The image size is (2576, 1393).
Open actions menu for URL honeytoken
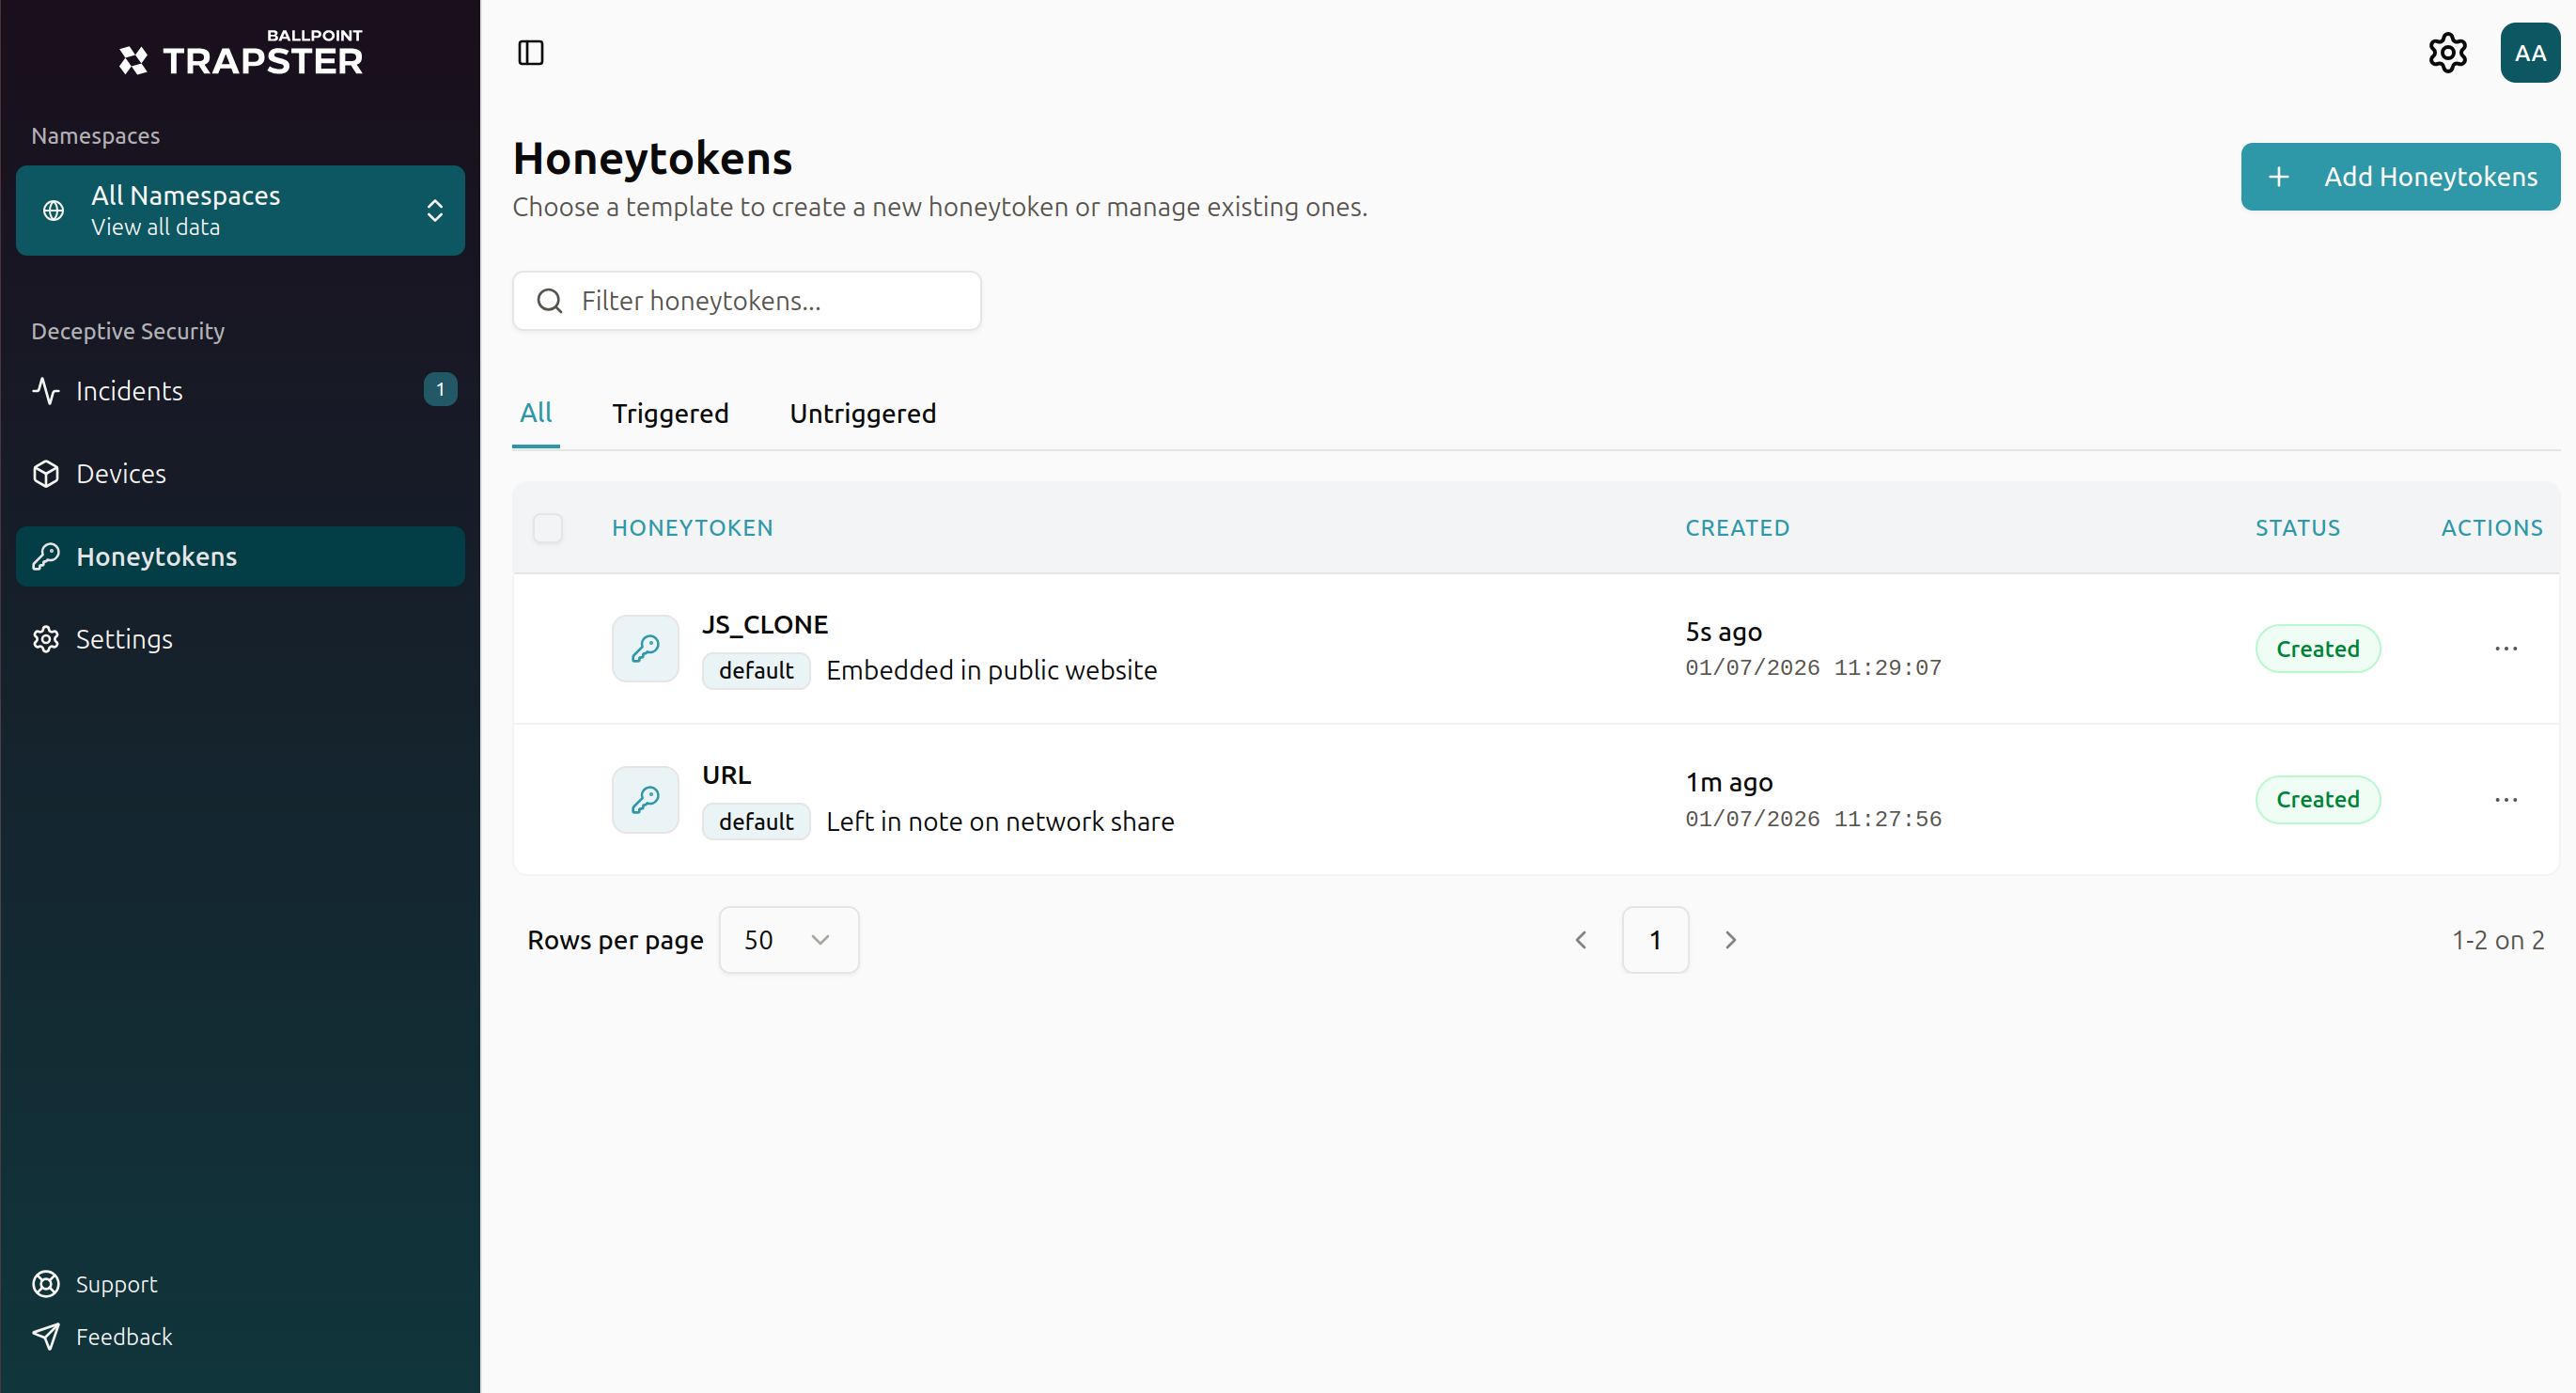2506,799
